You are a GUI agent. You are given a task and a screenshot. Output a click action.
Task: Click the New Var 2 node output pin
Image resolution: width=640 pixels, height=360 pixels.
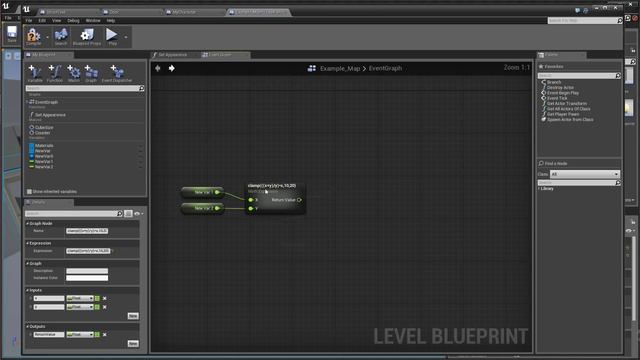pyautogui.click(x=217, y=208)
